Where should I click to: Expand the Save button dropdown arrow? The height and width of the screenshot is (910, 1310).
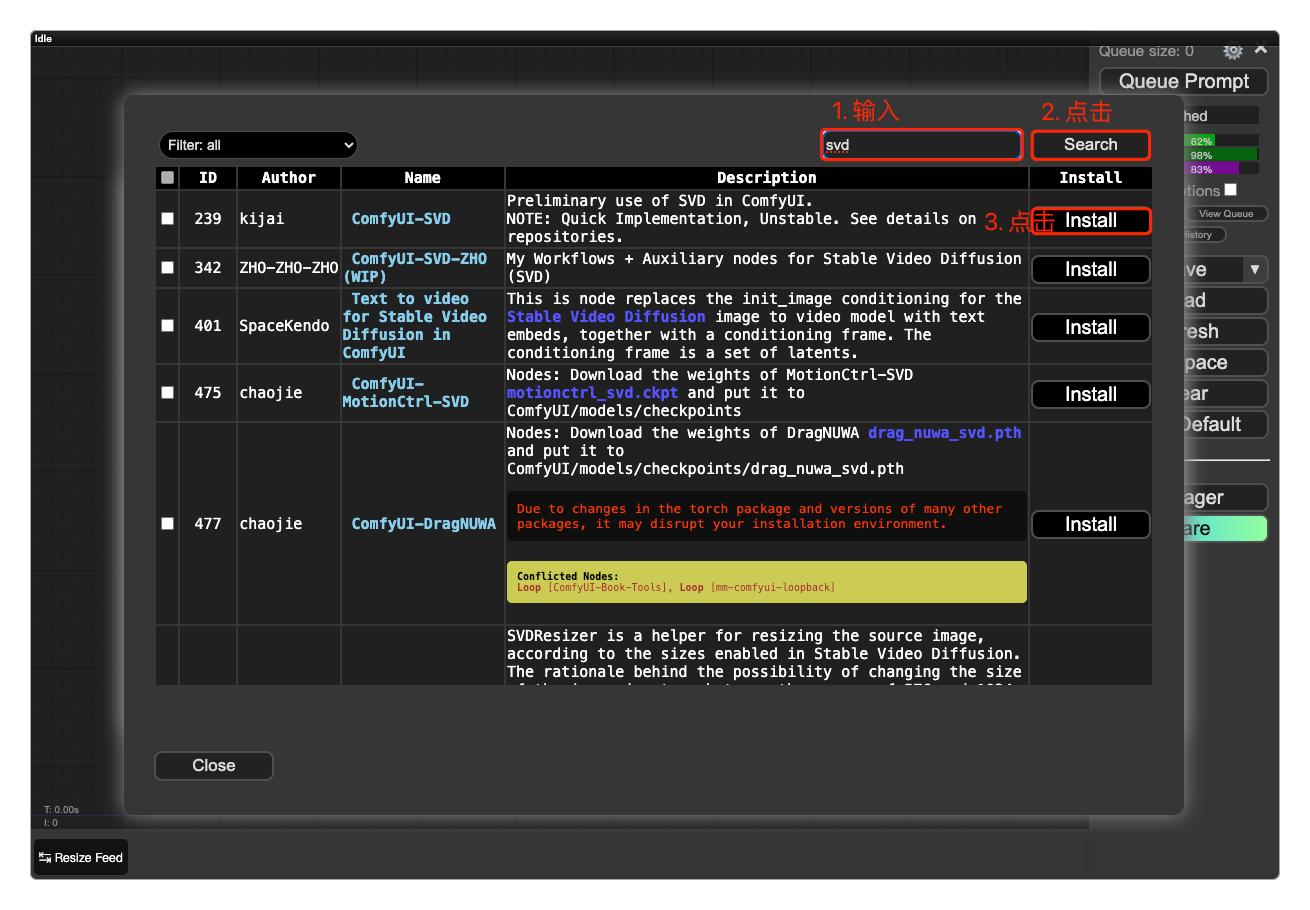tap(1255, 269)
